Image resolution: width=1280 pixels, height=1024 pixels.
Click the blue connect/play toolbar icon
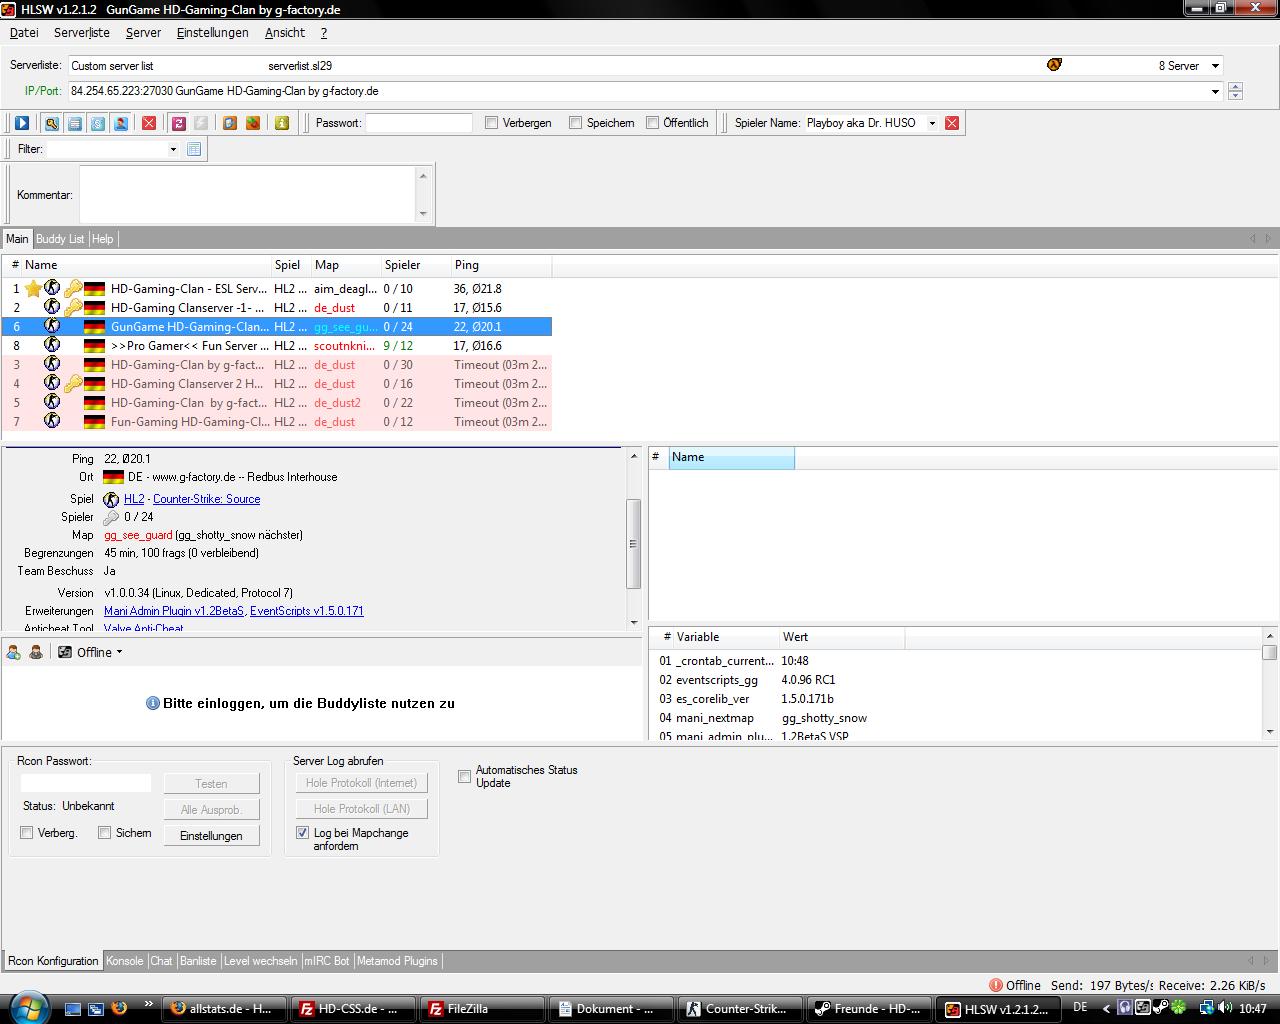[22, 123]
